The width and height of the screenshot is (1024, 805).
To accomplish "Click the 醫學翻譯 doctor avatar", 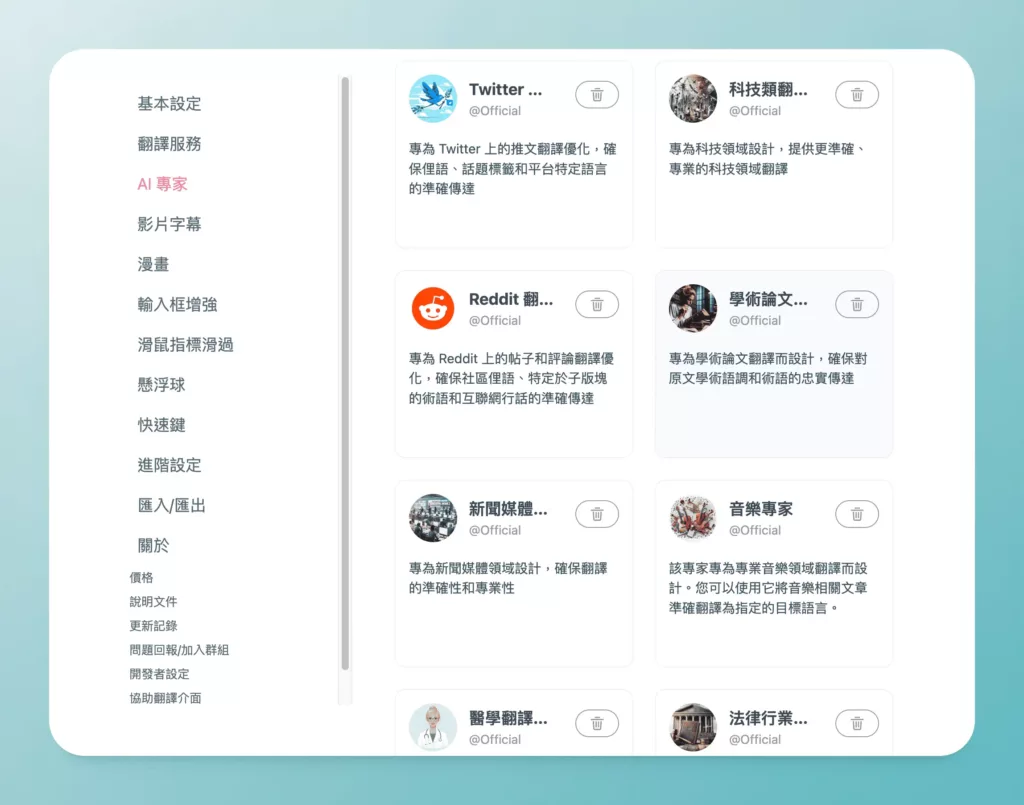I will point(432,727).
